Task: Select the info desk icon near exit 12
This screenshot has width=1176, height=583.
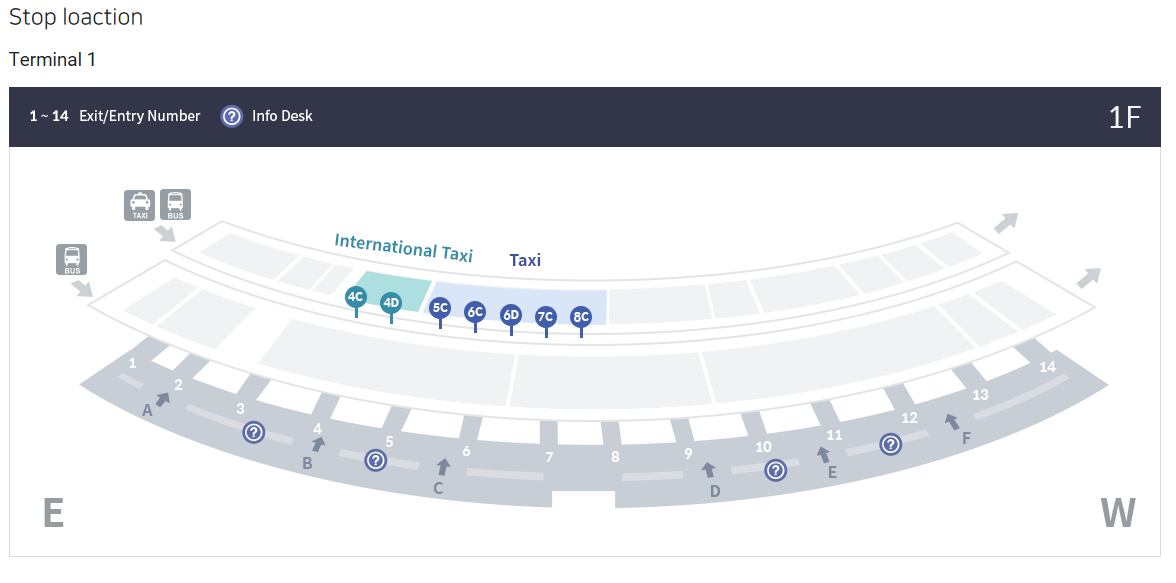Action: pyautogui.click(x=890, y=444)
